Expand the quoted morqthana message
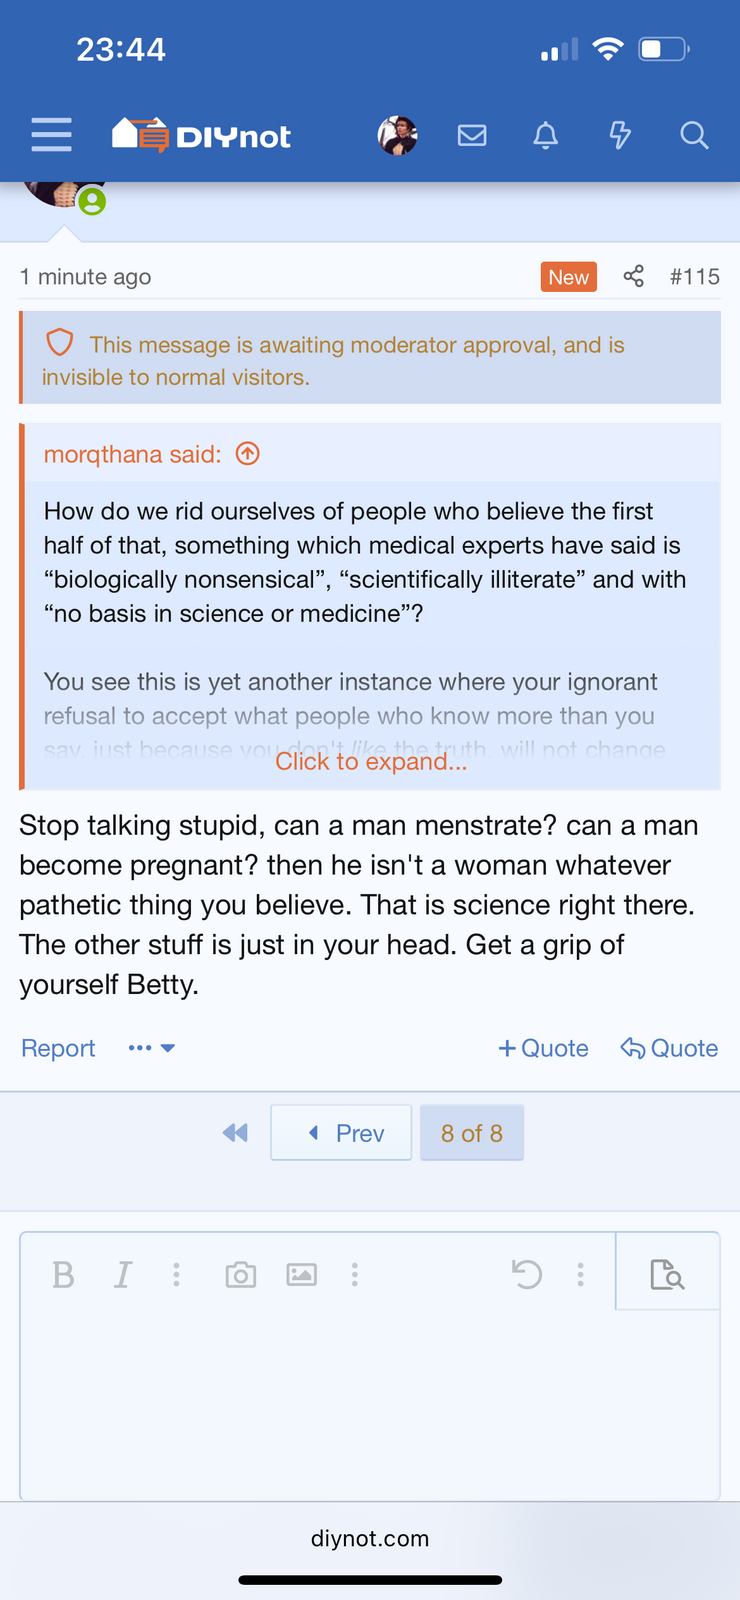740x1600 pixels. click(371, 762)
